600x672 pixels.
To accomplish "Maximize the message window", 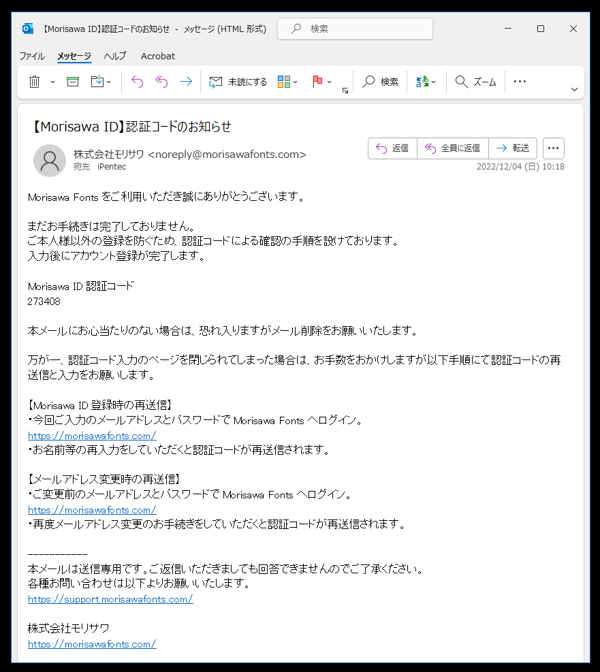I will pos(541,29).
